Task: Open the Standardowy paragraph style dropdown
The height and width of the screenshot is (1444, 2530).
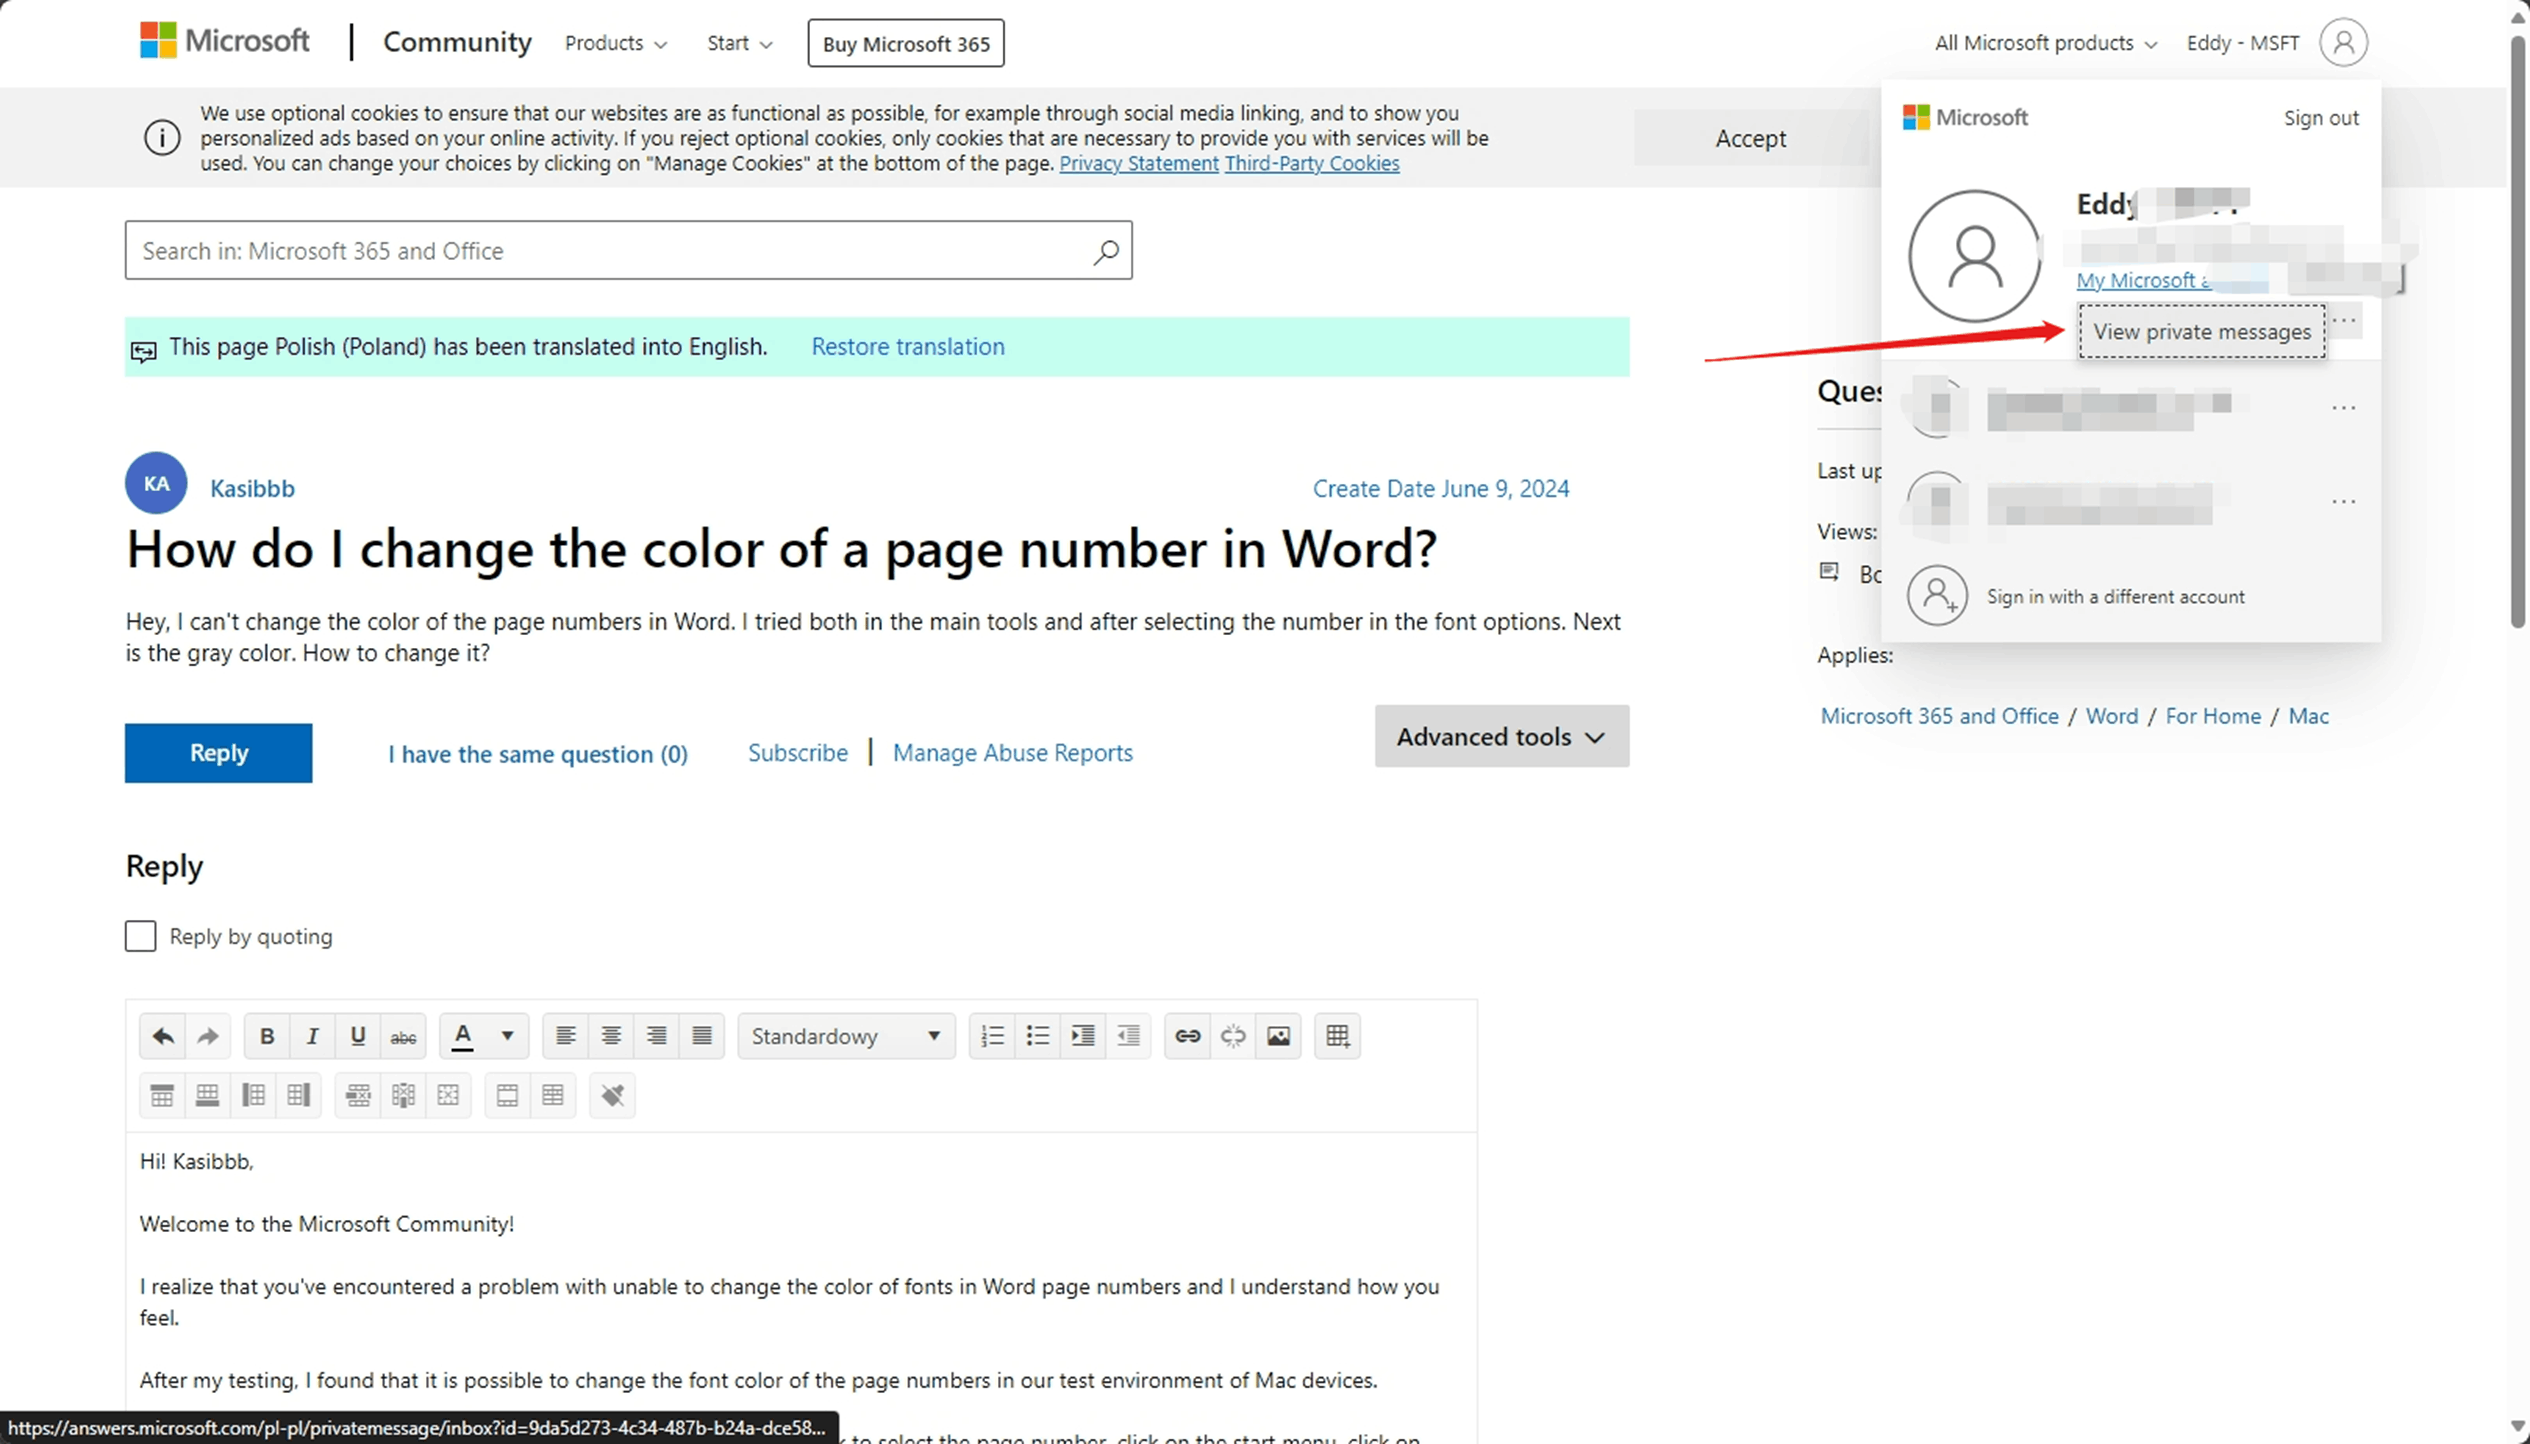Action: [846, 1036]
